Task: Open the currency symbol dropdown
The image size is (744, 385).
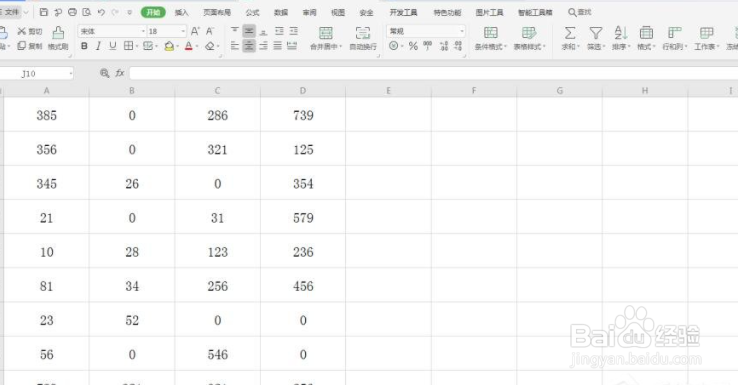Action: 402,47
